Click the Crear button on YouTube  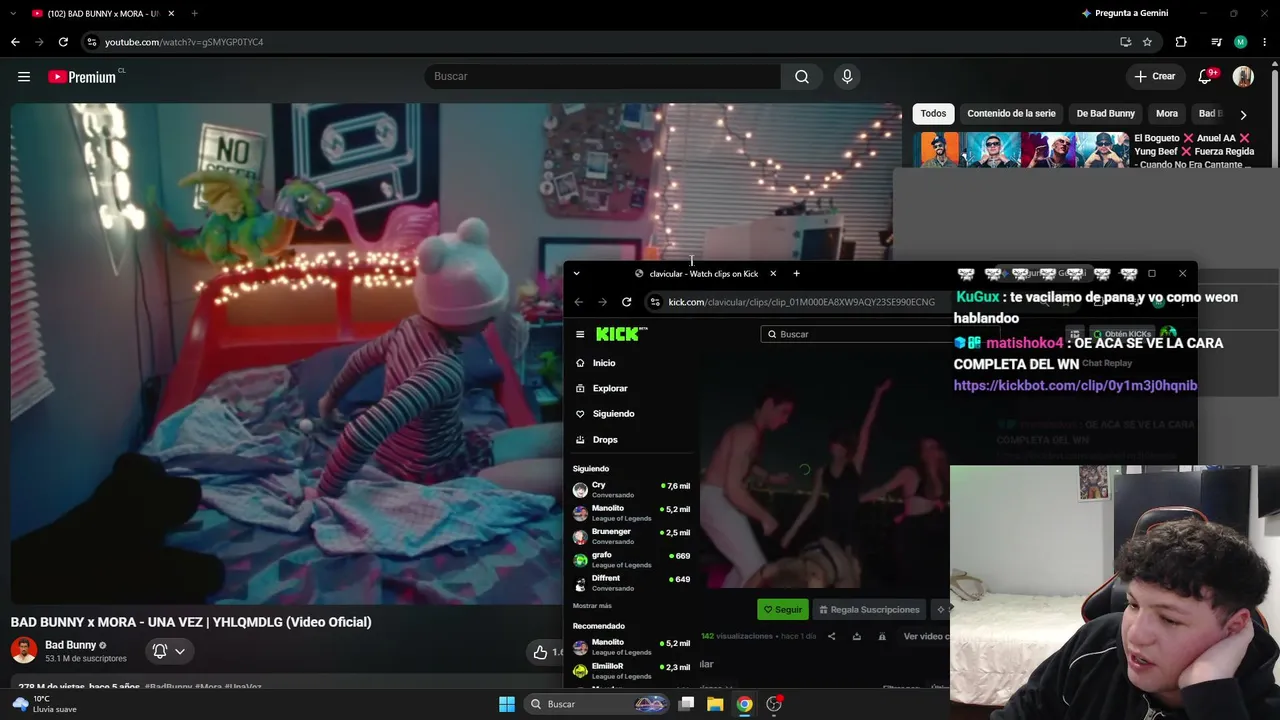click(1155, 77)
